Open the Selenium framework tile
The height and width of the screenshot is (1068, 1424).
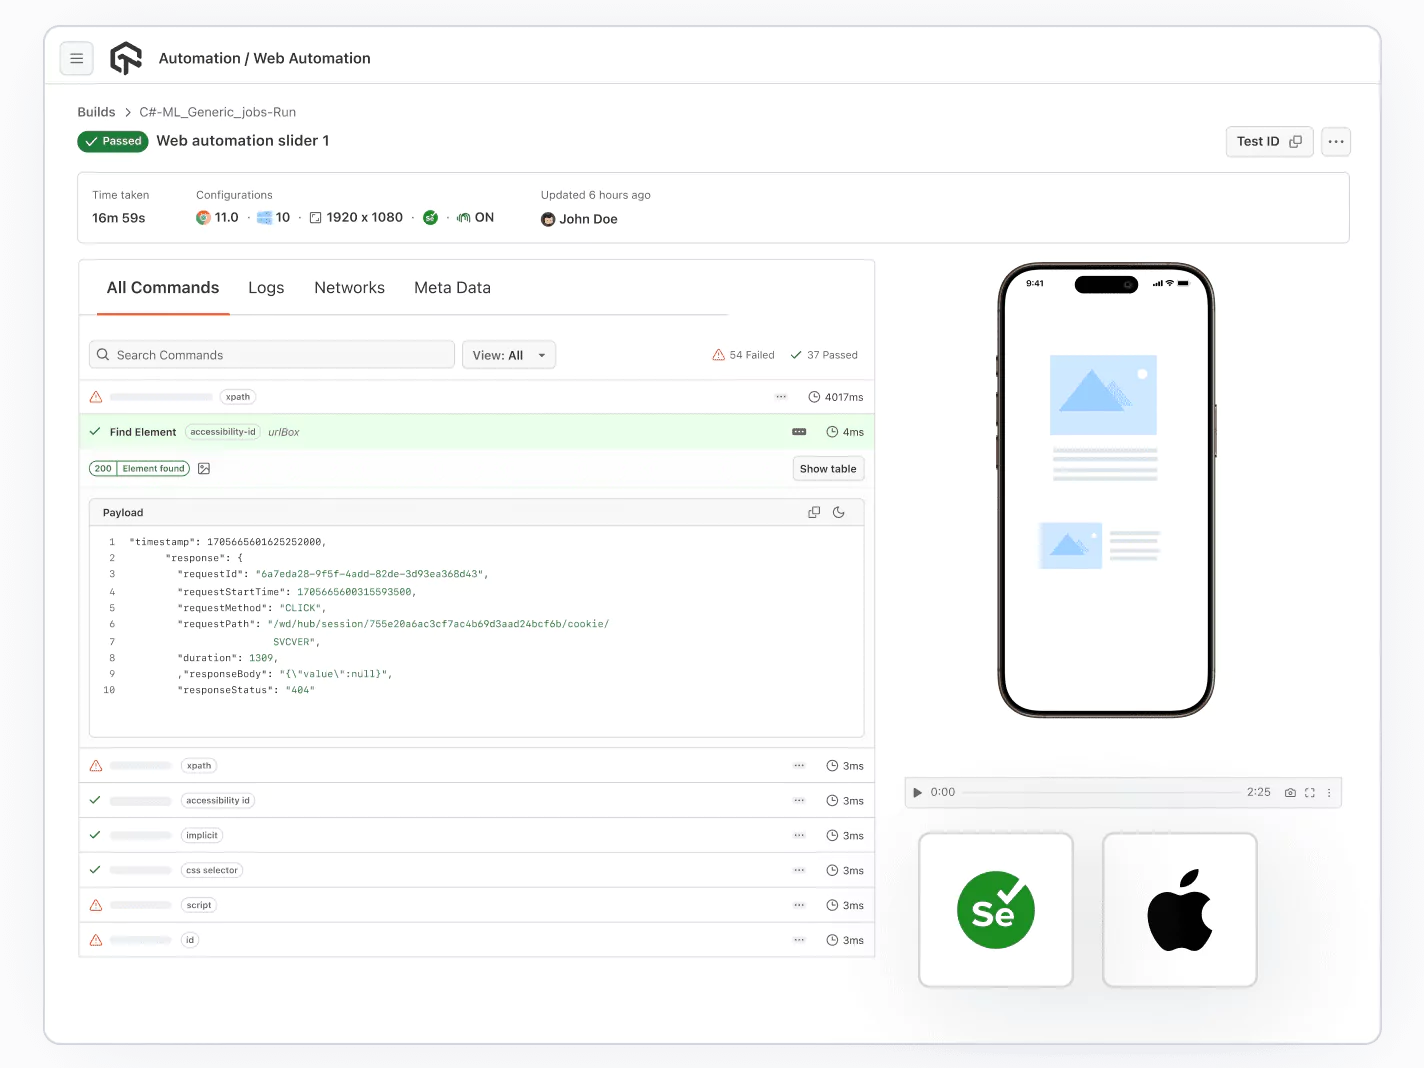[995, 910]
